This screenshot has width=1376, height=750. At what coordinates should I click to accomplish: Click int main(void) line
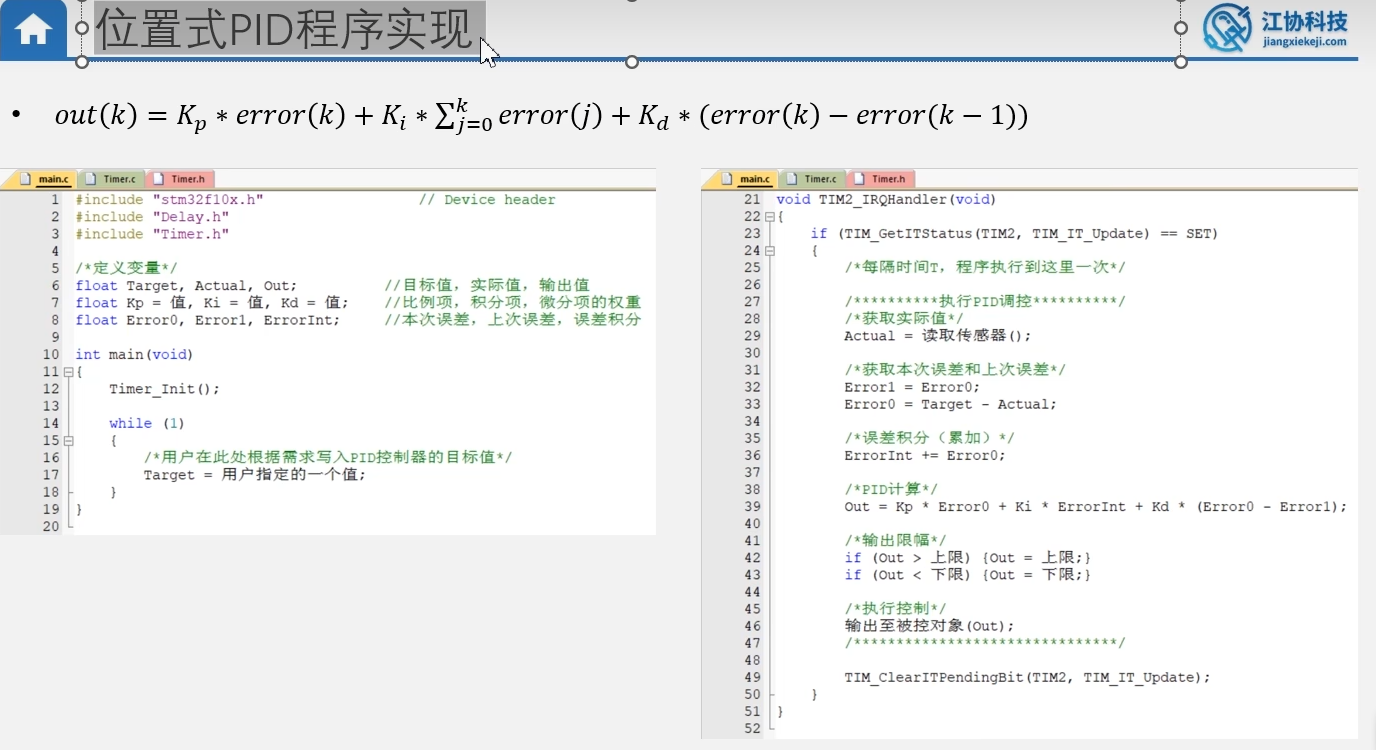pos(134,355)
